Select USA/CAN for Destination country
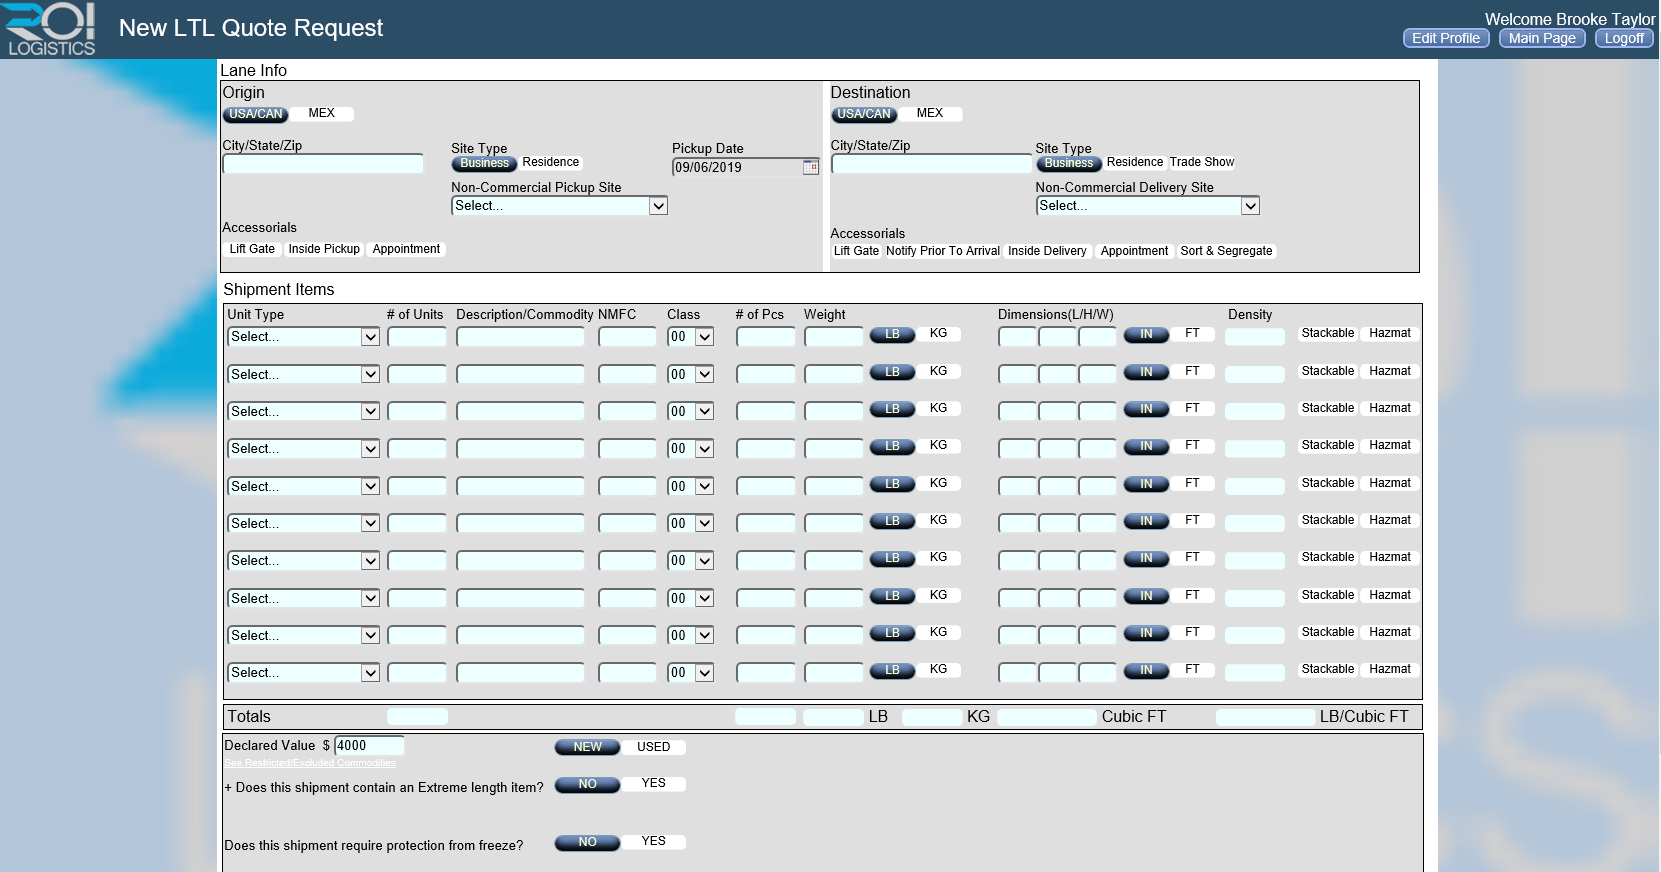Viewport: 1661px width, 872px height. click(864, 114)
